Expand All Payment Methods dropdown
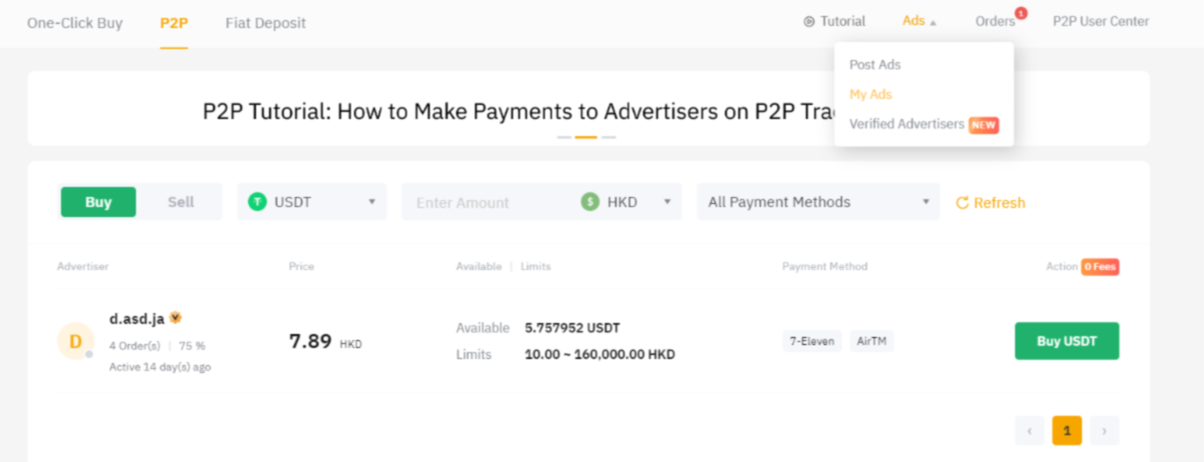1204x462 pixels. [818, 202]
